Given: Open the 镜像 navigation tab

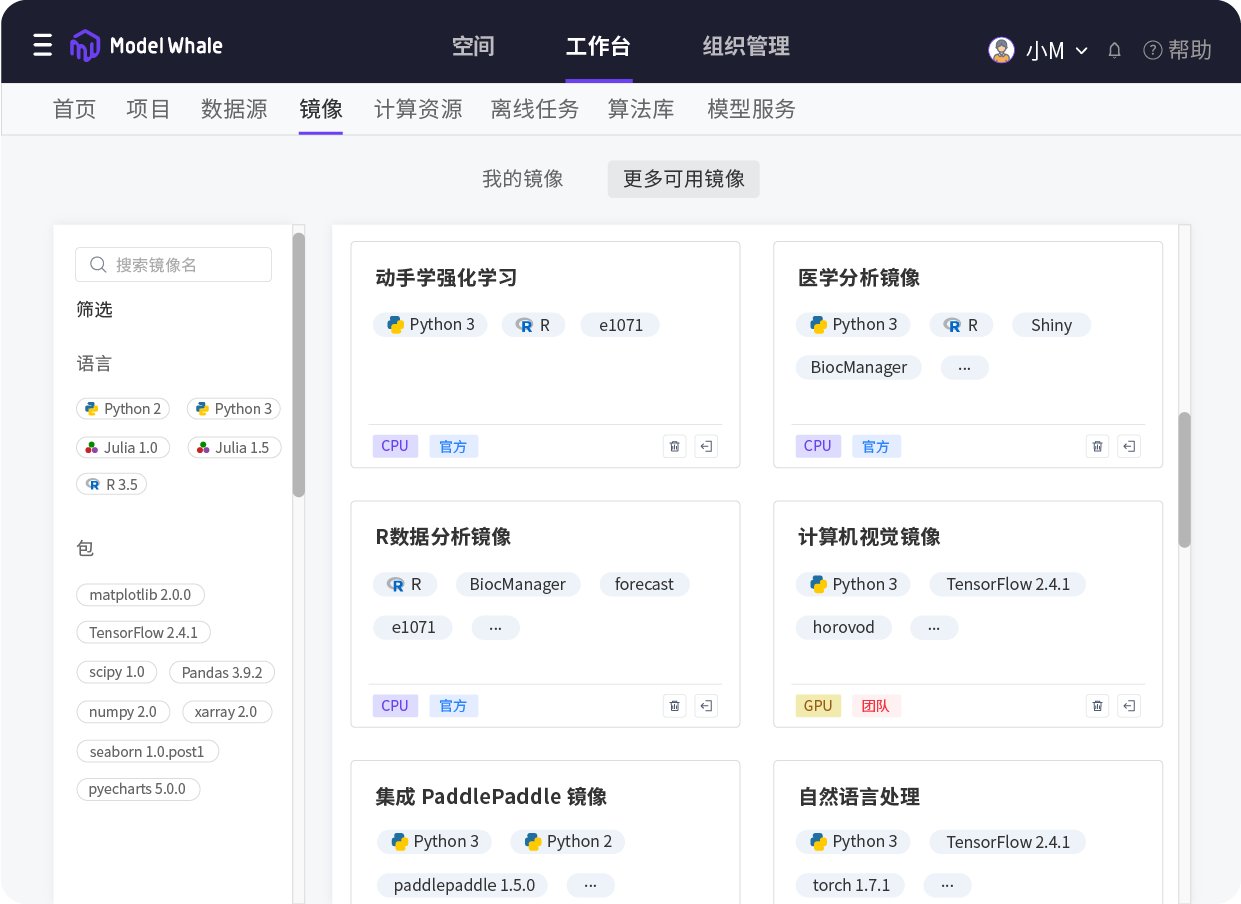Looking at the screenshot, I should point(321,109).
